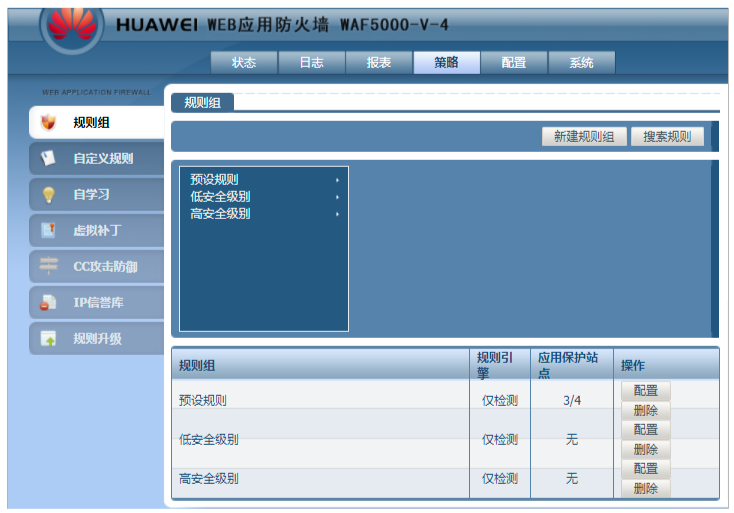Click the light bulb icon beside 自学习
The width and height of the screenshot is (734, 513).
coord(48,194)
